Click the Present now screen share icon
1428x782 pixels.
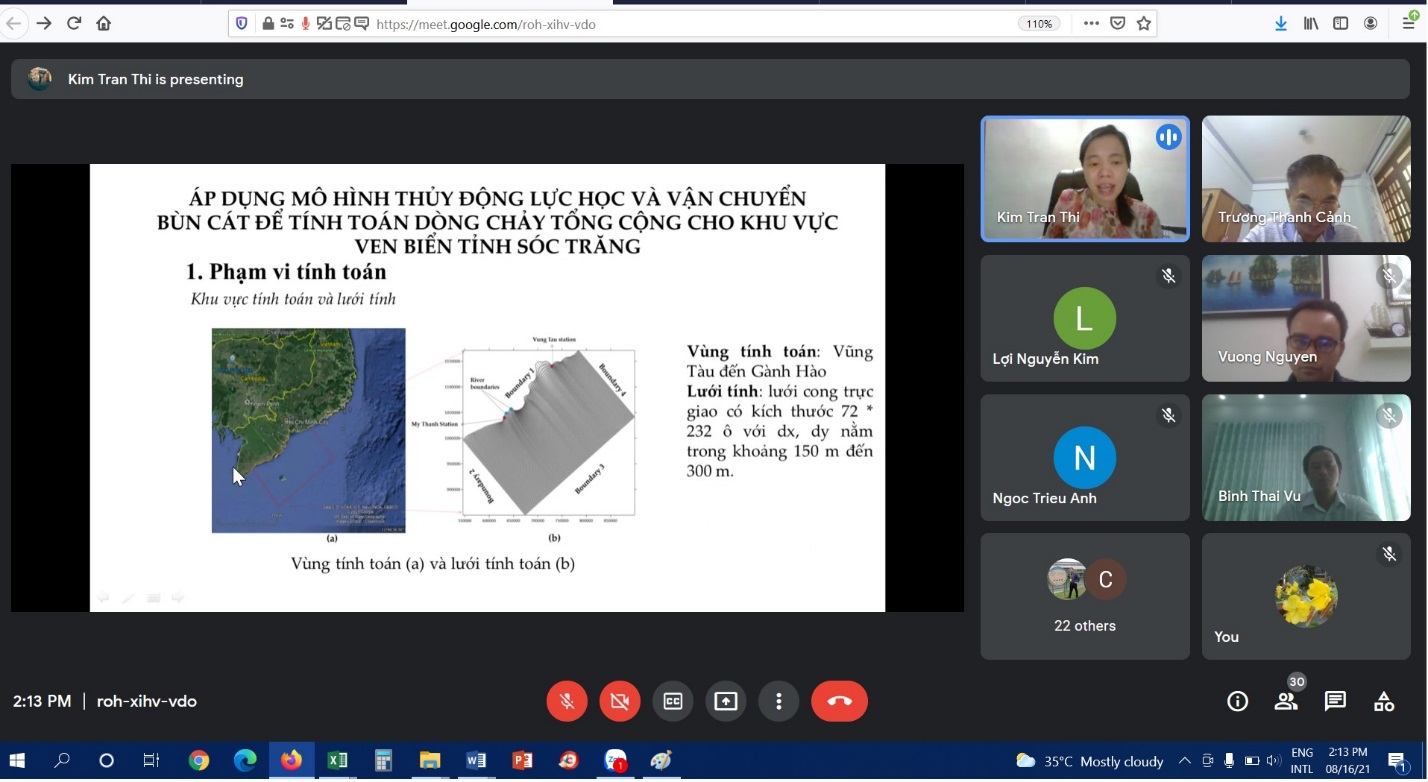pos(726,702)
